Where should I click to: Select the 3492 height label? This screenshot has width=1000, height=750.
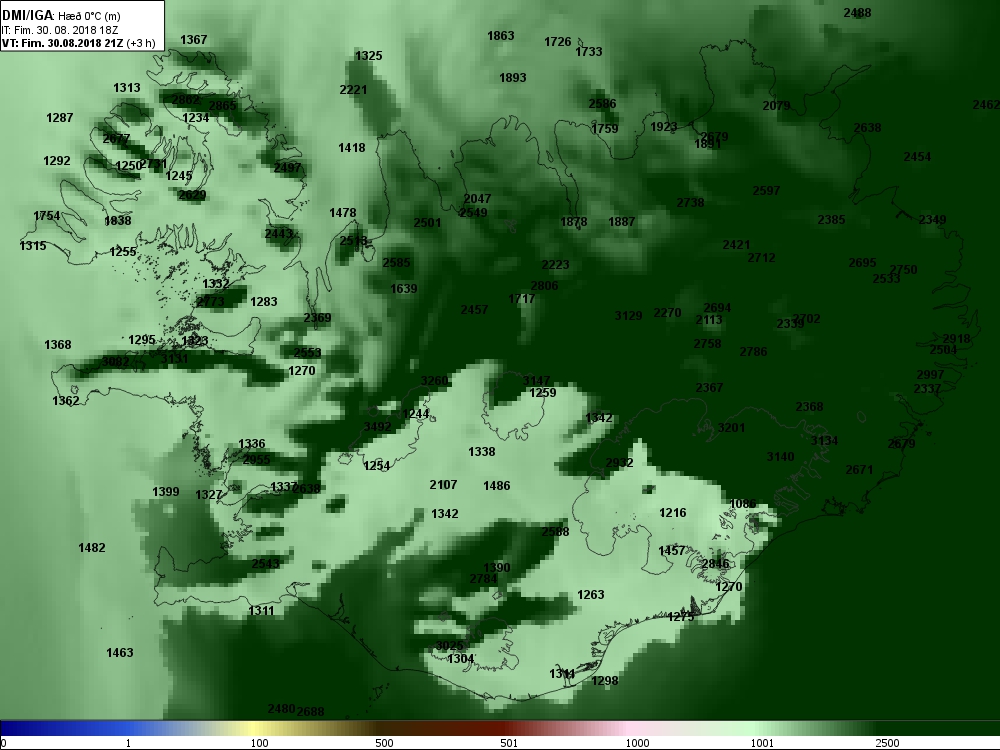378,427
